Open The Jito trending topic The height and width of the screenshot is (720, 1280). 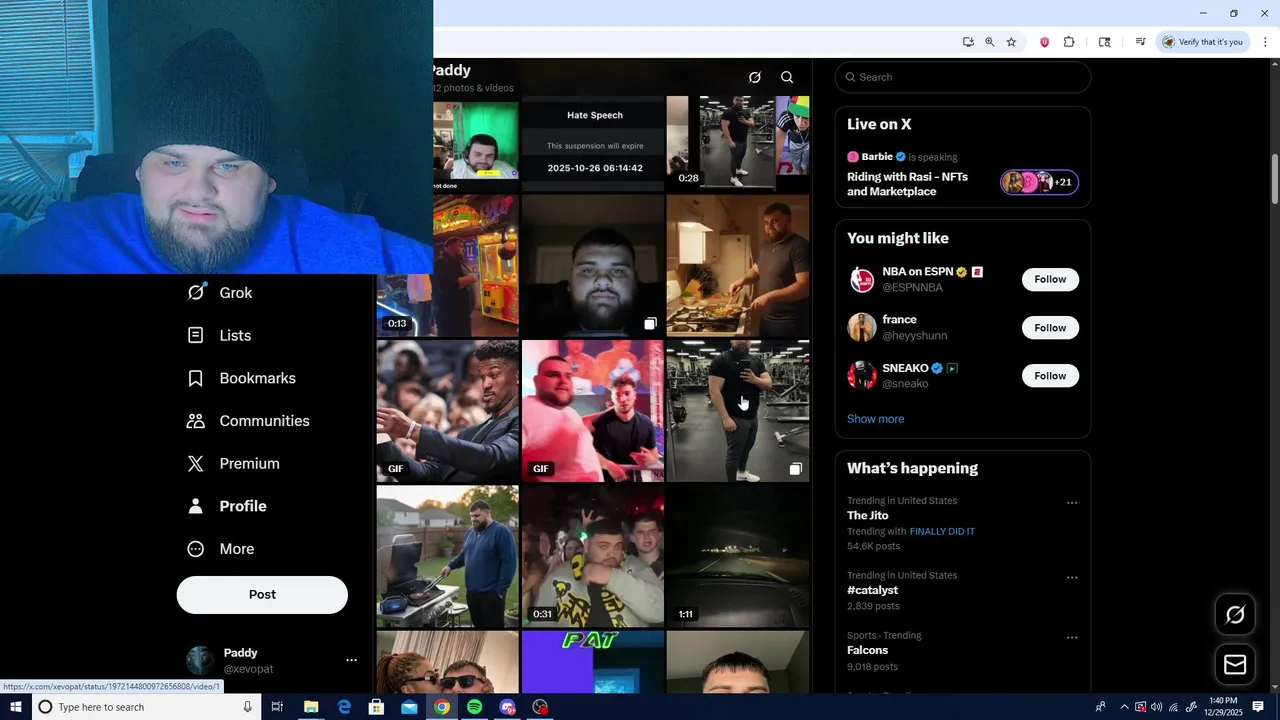point(868,516)
